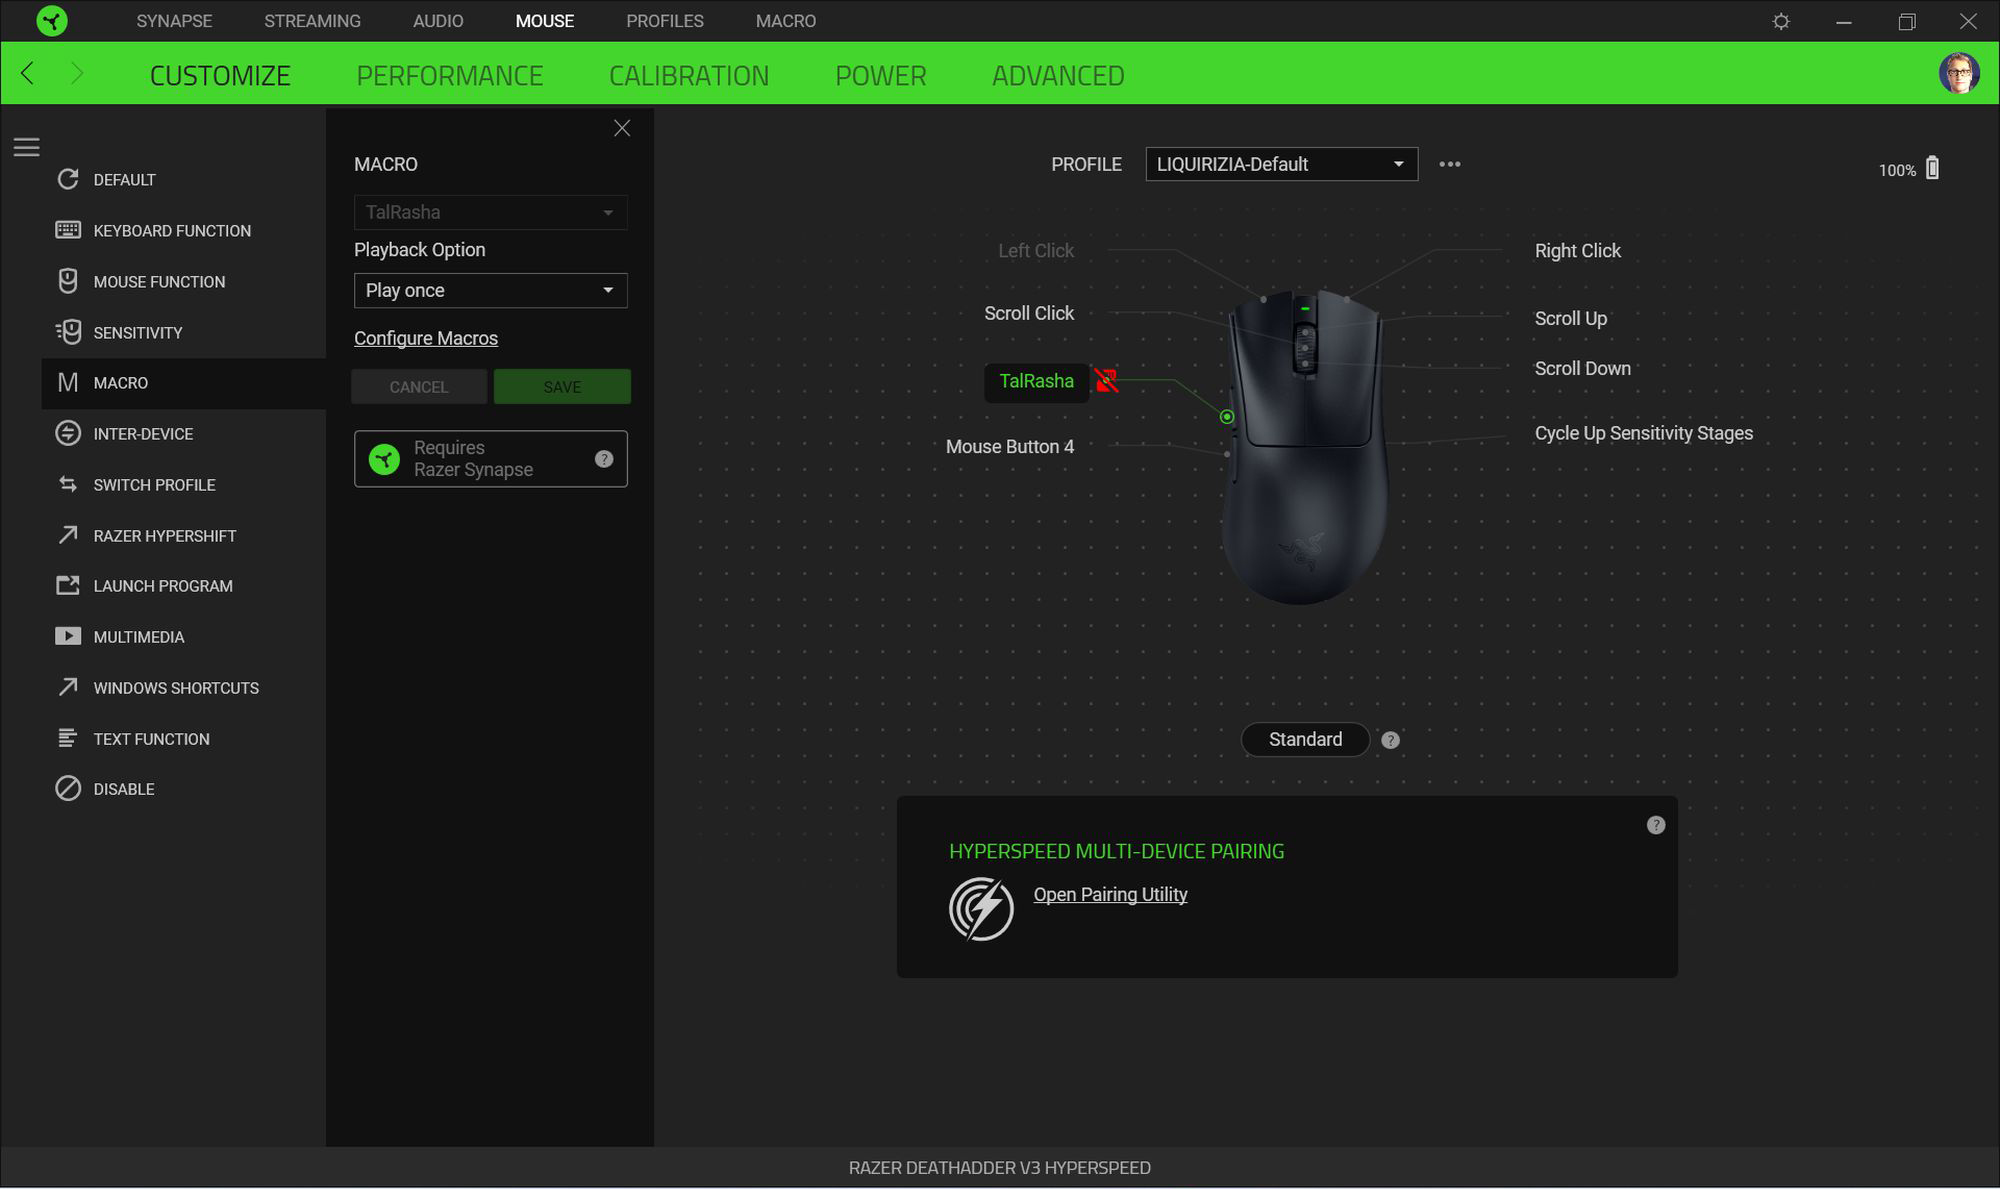
Task: Click the Razer Hypershift arrow icon
Action: pos(68,535)
